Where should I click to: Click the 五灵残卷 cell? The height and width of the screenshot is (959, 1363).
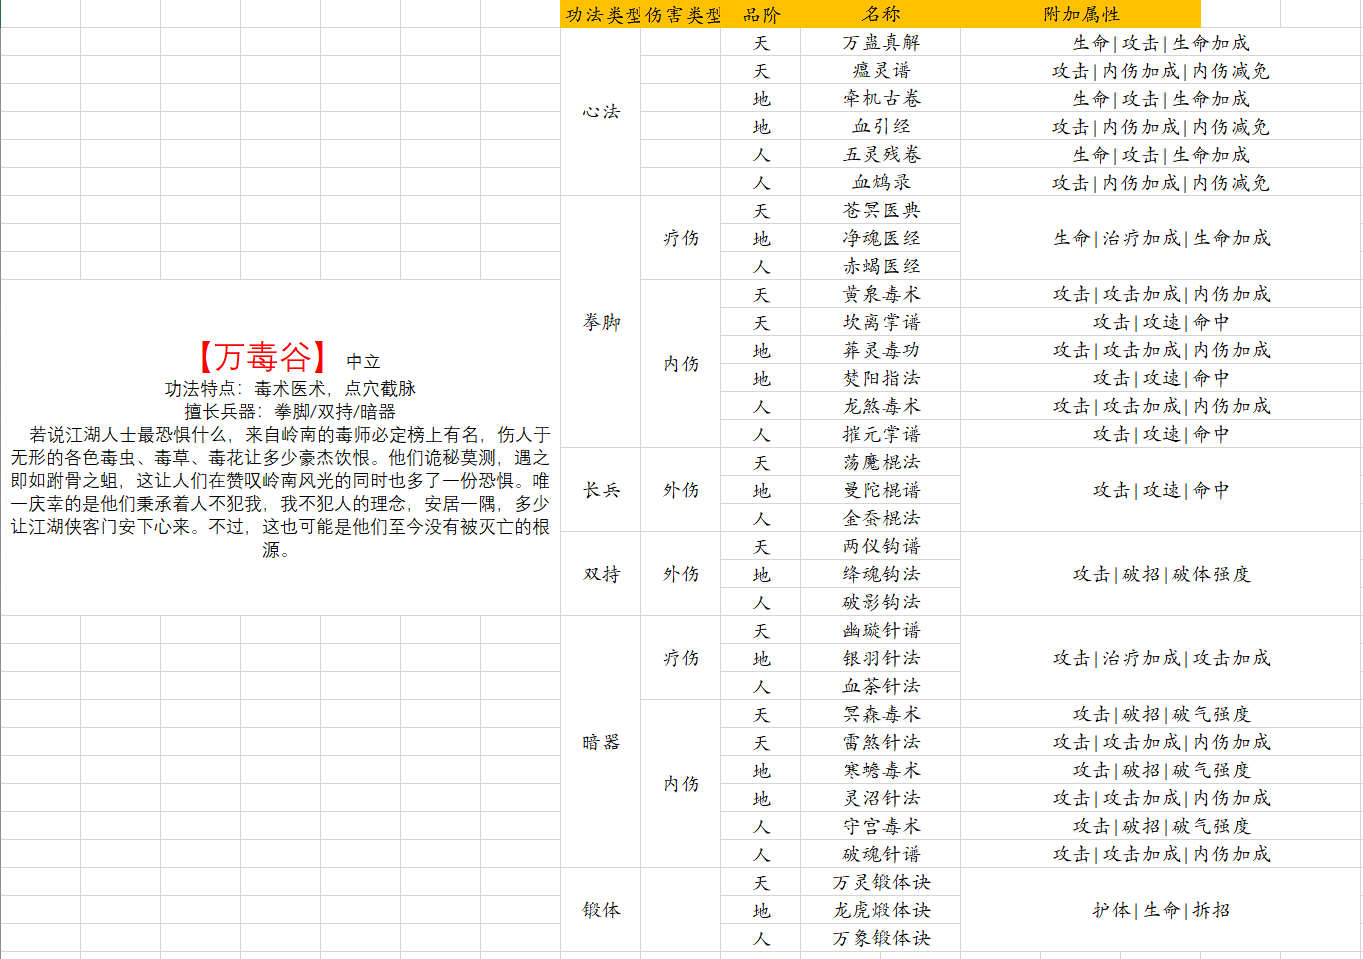click(881, 154)
